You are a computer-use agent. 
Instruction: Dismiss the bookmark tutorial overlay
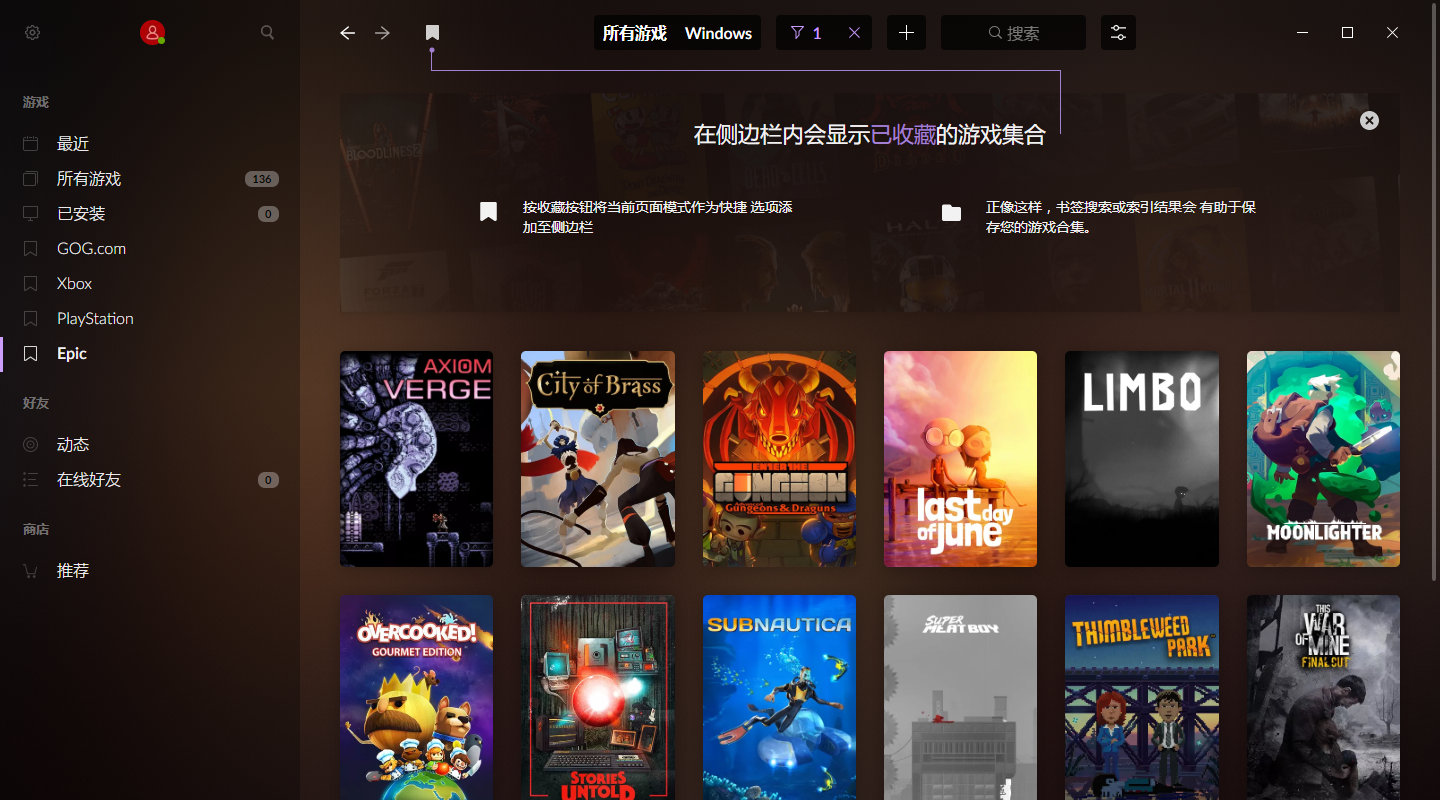(x=1369, y=120)
